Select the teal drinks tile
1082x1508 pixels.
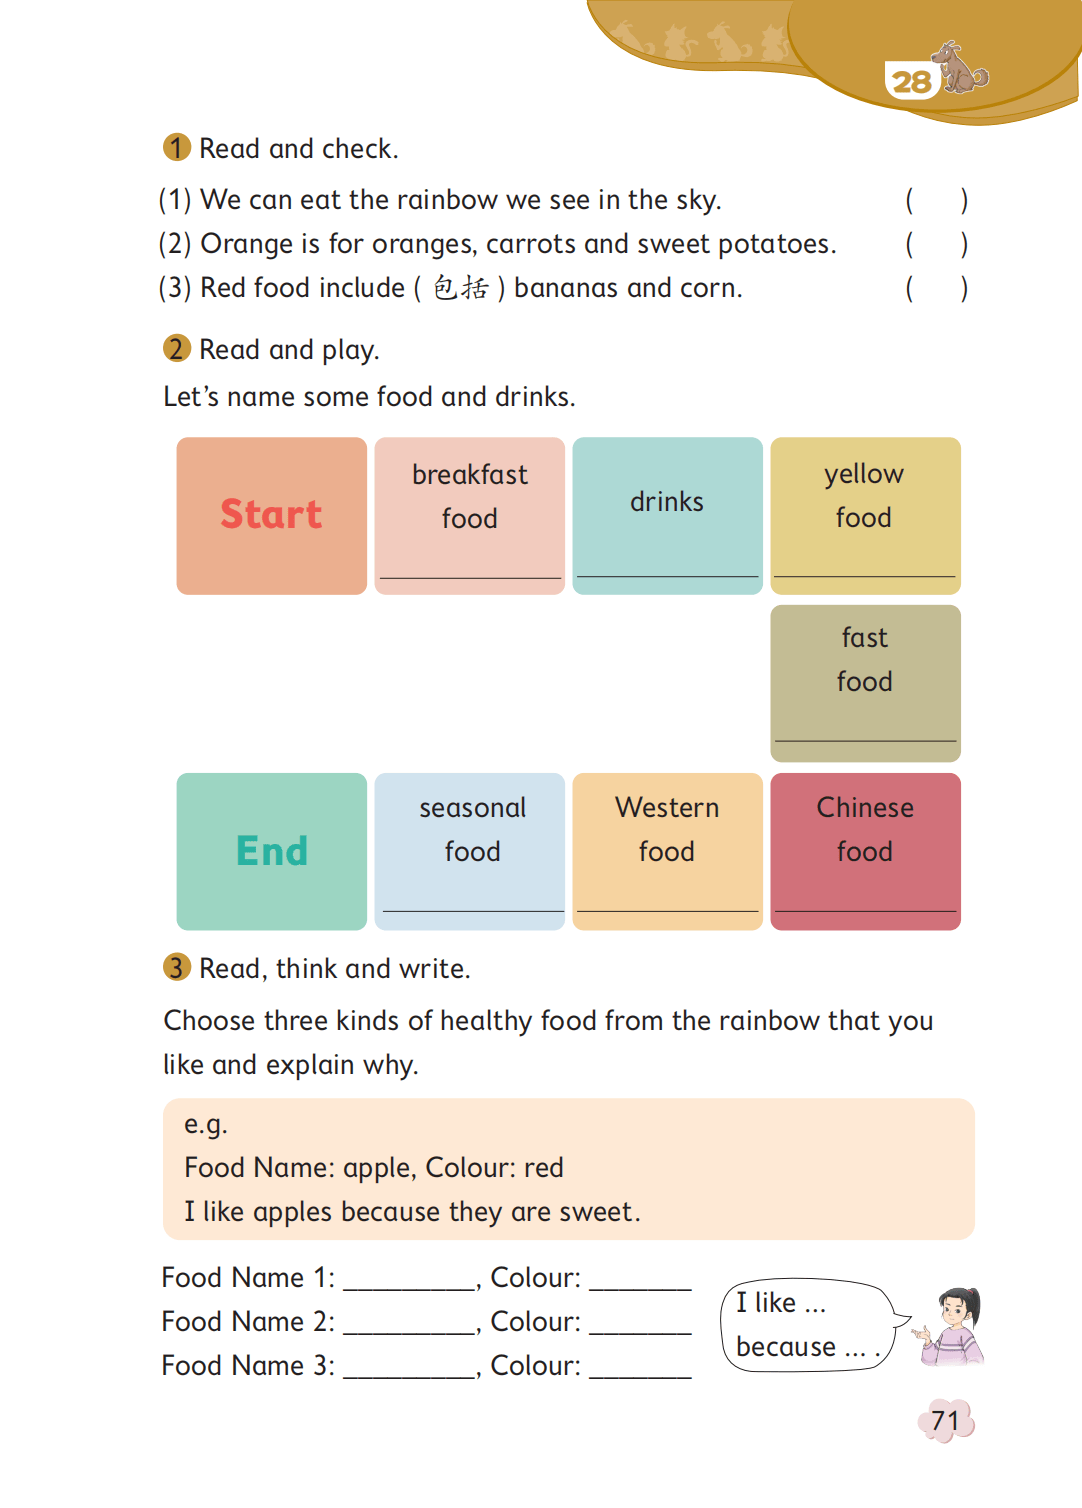coord(667,503)
